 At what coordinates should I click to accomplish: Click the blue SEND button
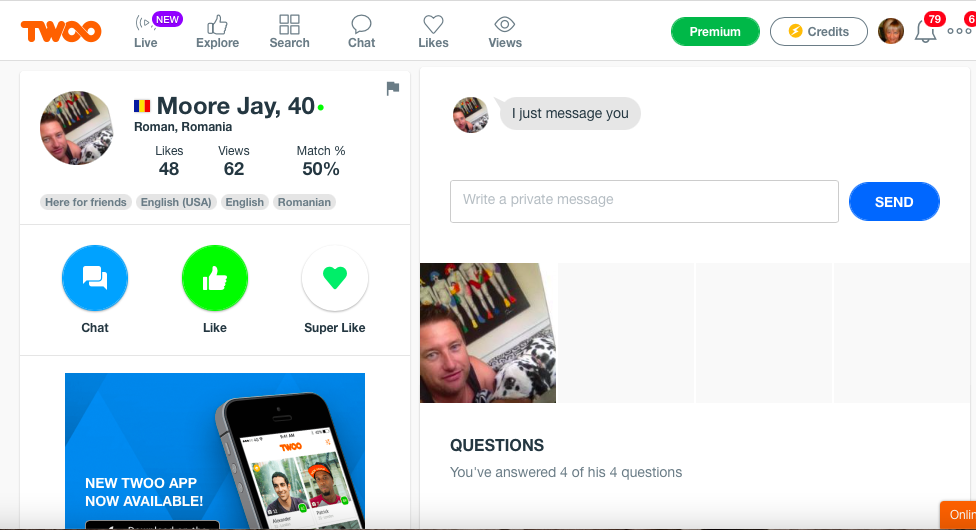pos(894,202)
